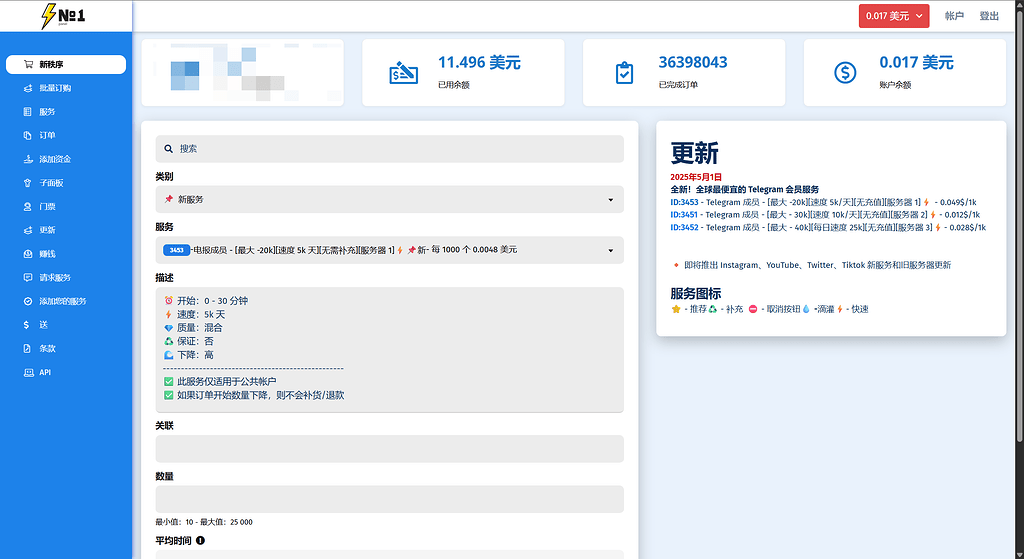1024x559 pixels.
Task: Open the ID:3453 Telegram service link
Action: (x=684, y=202)
